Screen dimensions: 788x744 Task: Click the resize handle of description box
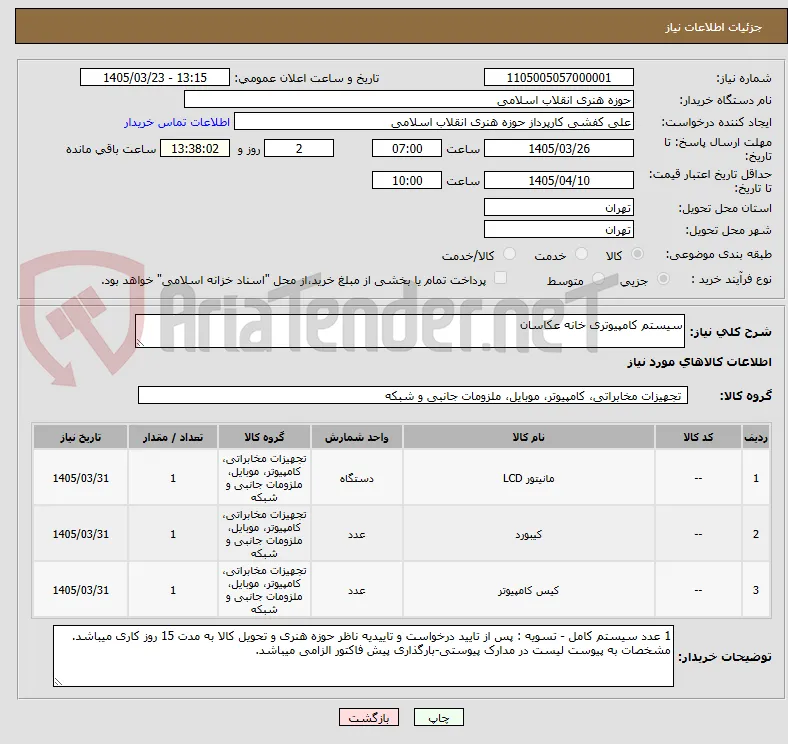[140, 342]
